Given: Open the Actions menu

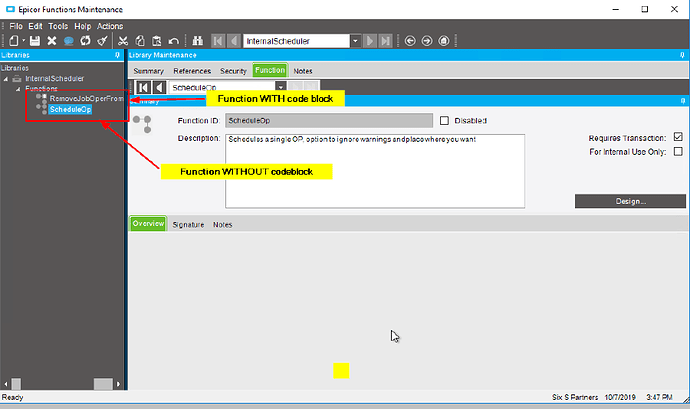Looking at the screenshot, I should tap(110, 26).
